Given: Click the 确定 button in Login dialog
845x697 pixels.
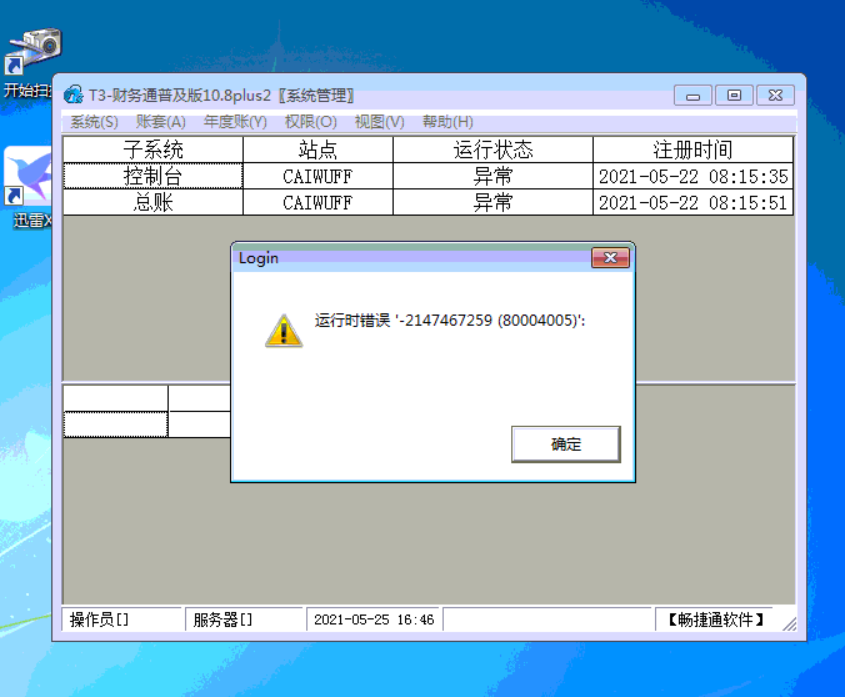Looking at the screenshot, I should pos(566,444).
